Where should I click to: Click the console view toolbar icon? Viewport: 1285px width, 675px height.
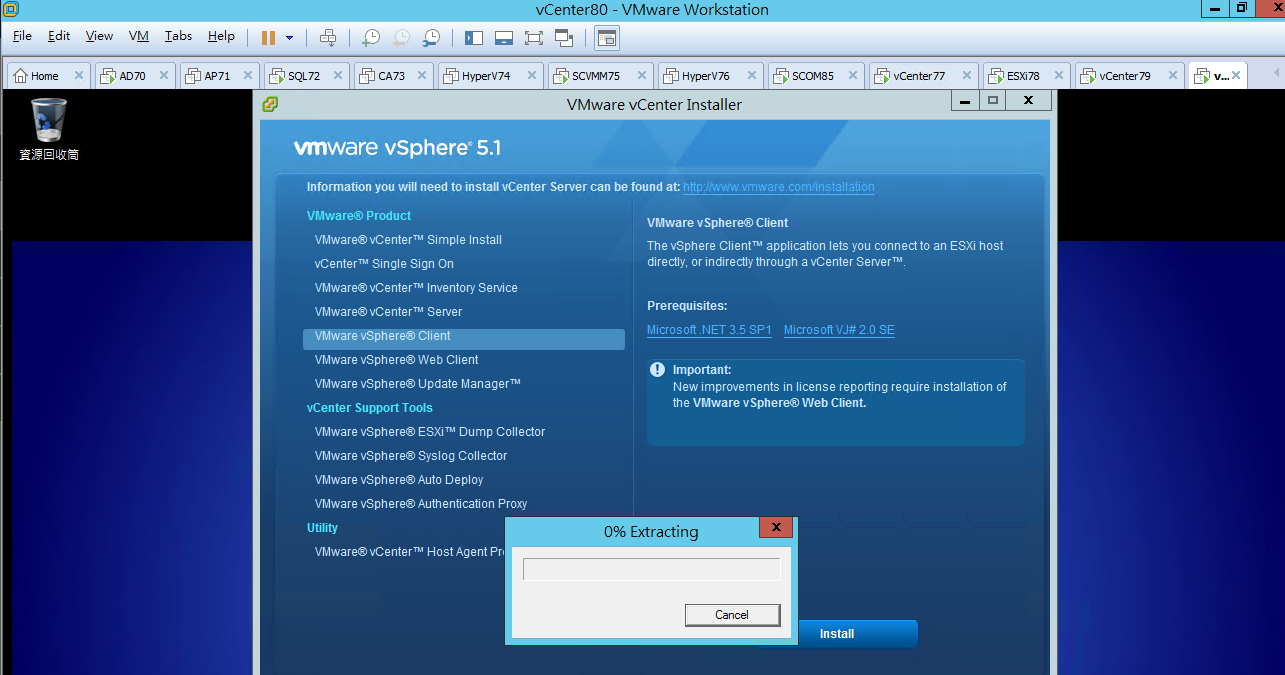[607, 38]
